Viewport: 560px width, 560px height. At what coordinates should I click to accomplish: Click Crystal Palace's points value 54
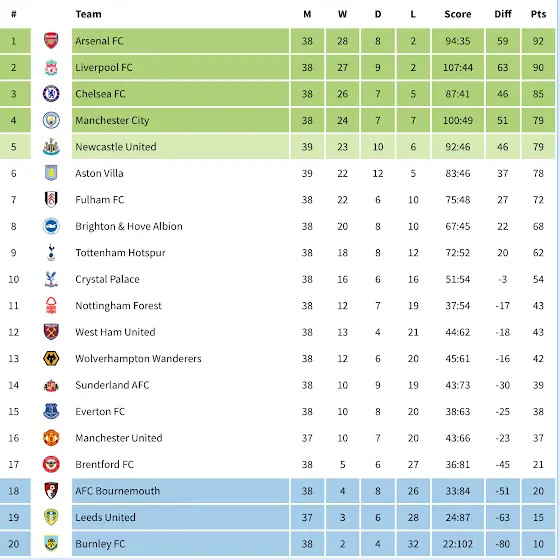click(x=538, y=279)
